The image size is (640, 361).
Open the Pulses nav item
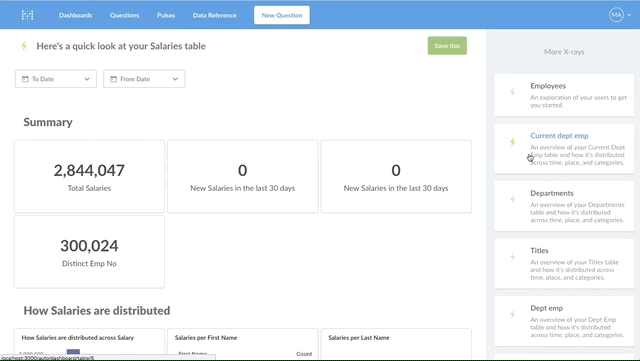166,15
